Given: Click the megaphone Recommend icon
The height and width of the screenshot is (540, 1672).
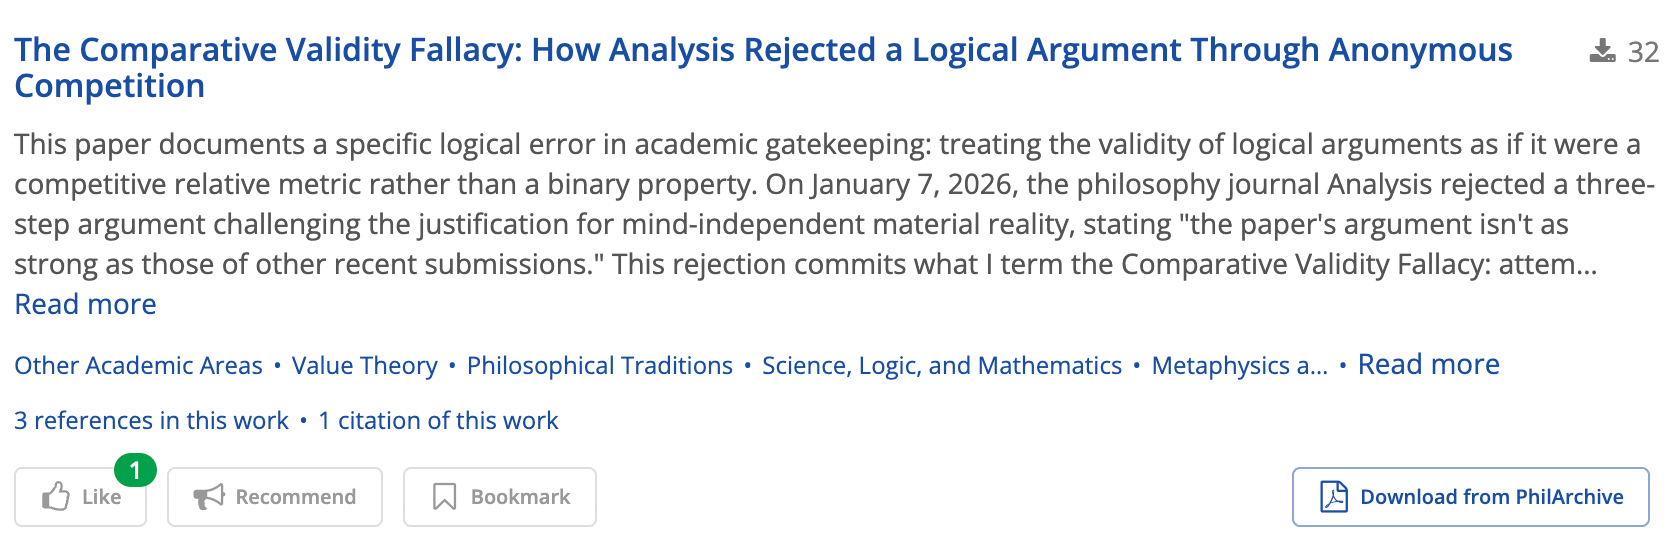Looking at the screenshot, I should (209, 497).
